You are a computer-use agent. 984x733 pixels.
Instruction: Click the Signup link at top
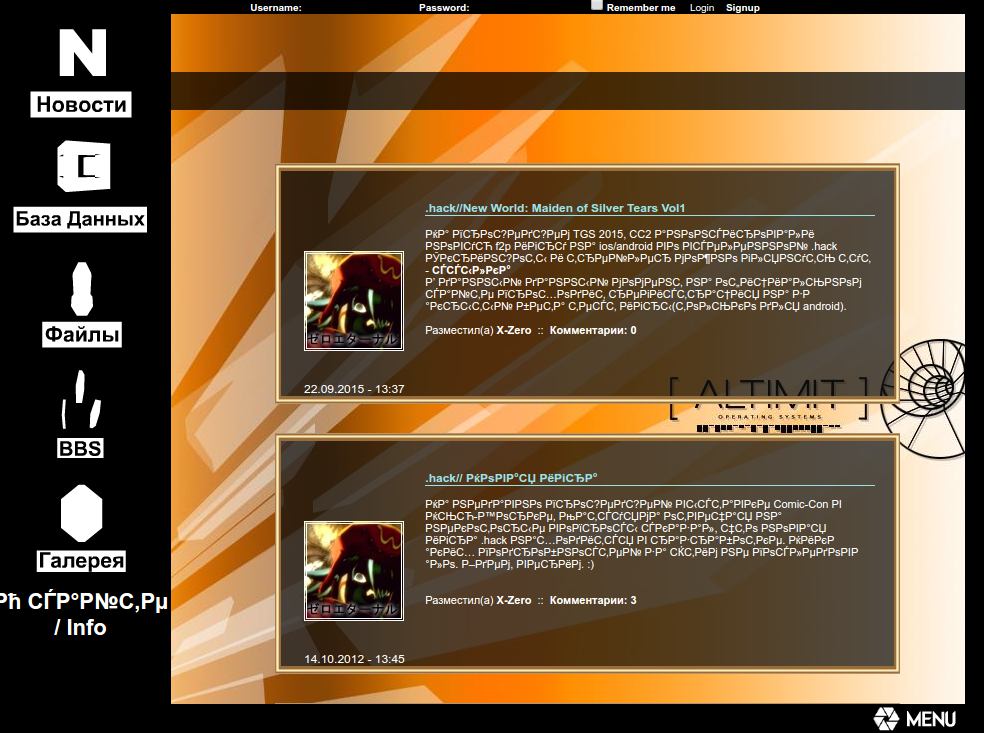[742, 8]
